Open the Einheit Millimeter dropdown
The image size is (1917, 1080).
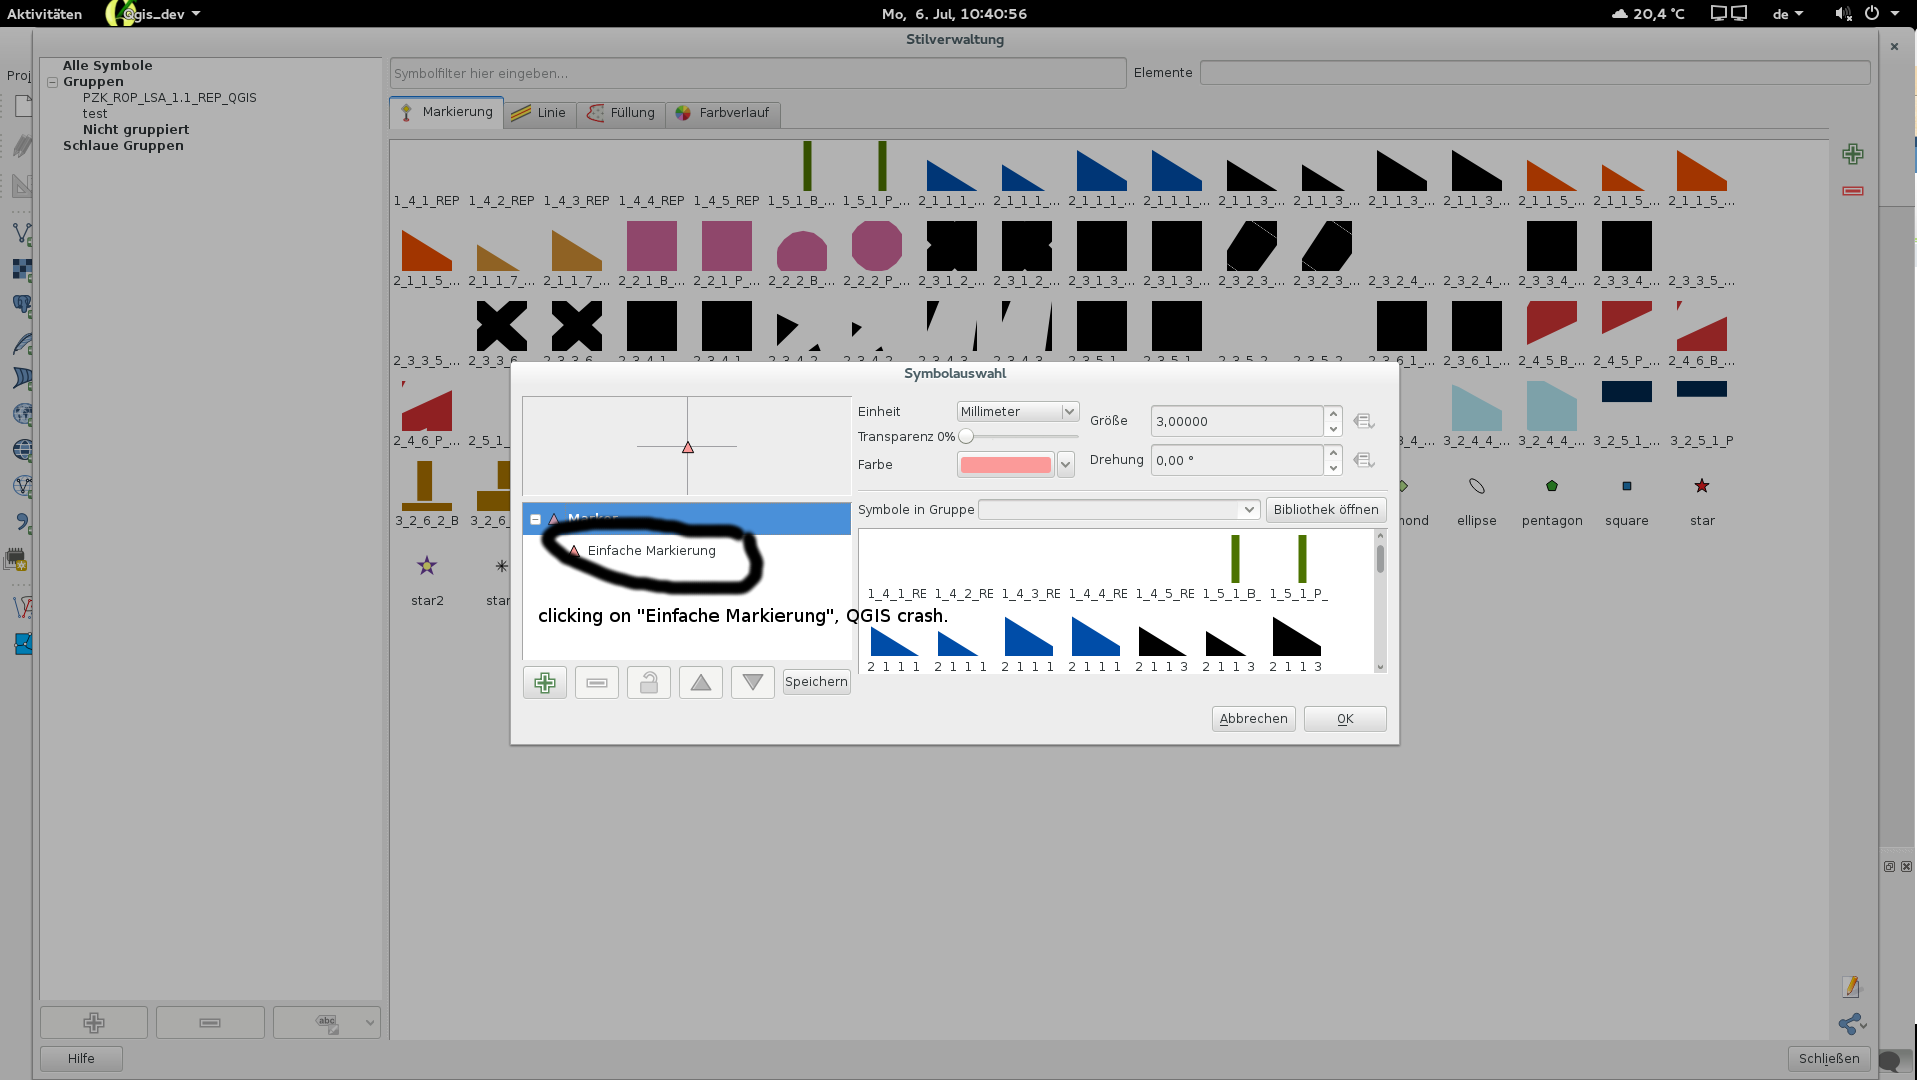[1017, 412]
